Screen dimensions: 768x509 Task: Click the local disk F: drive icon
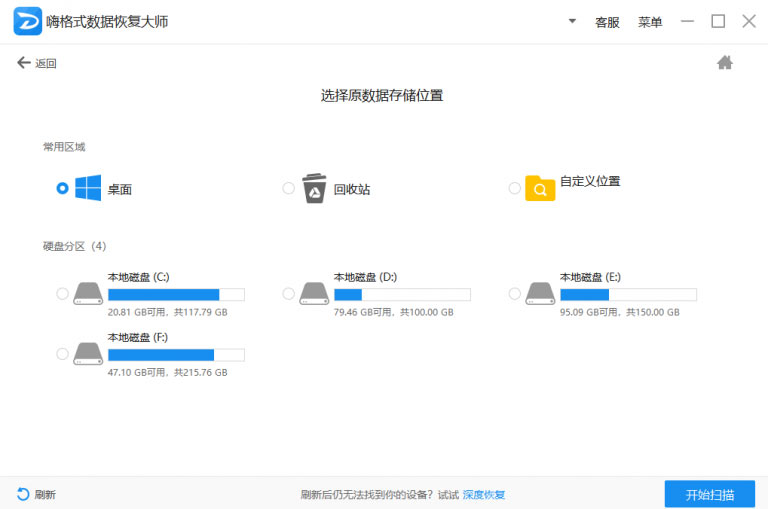tap(88, 354)
